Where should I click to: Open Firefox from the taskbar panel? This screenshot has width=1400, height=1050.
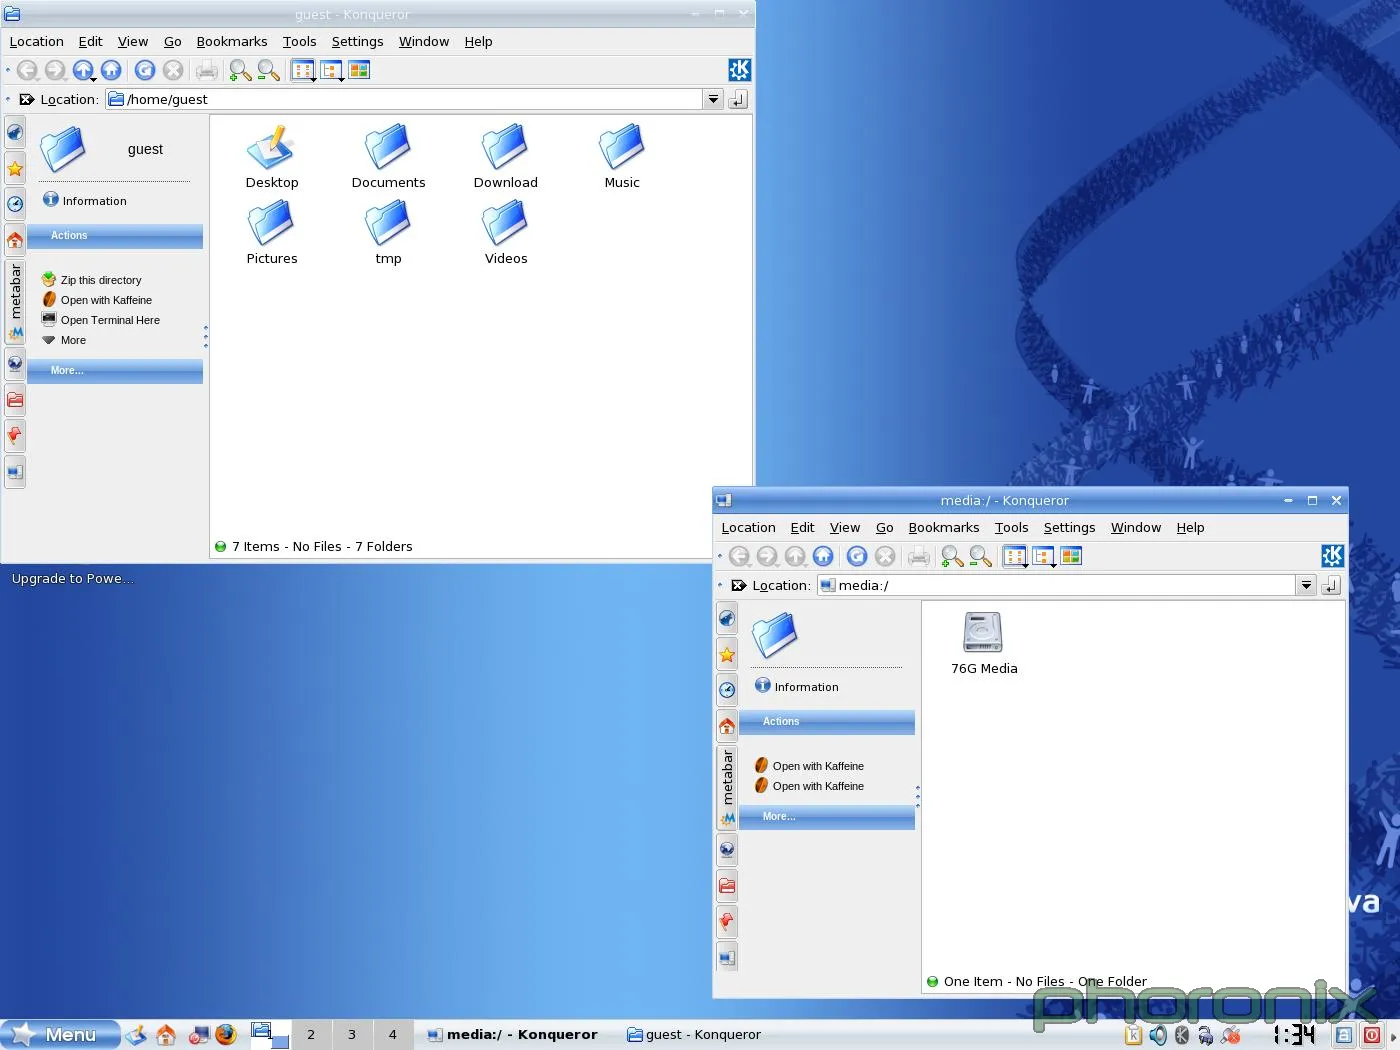(x=226, y=1034)
